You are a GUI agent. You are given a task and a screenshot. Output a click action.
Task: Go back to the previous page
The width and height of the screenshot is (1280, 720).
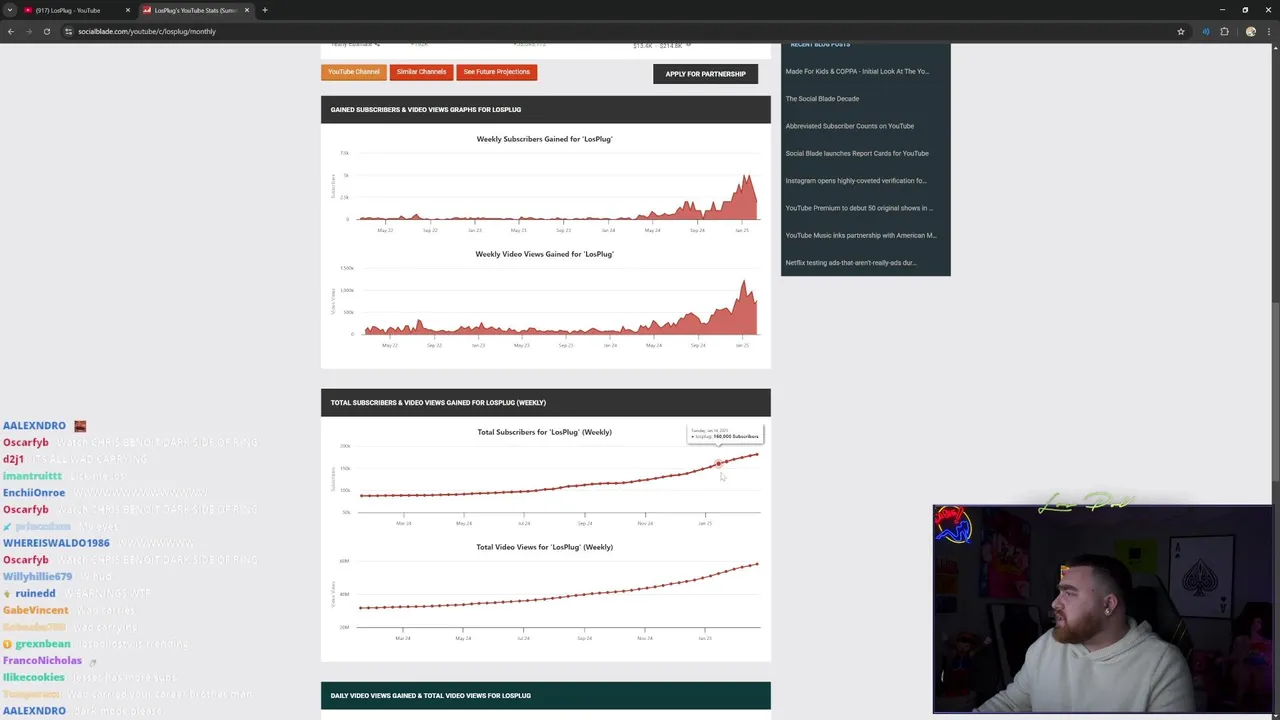tap(11, 31)
